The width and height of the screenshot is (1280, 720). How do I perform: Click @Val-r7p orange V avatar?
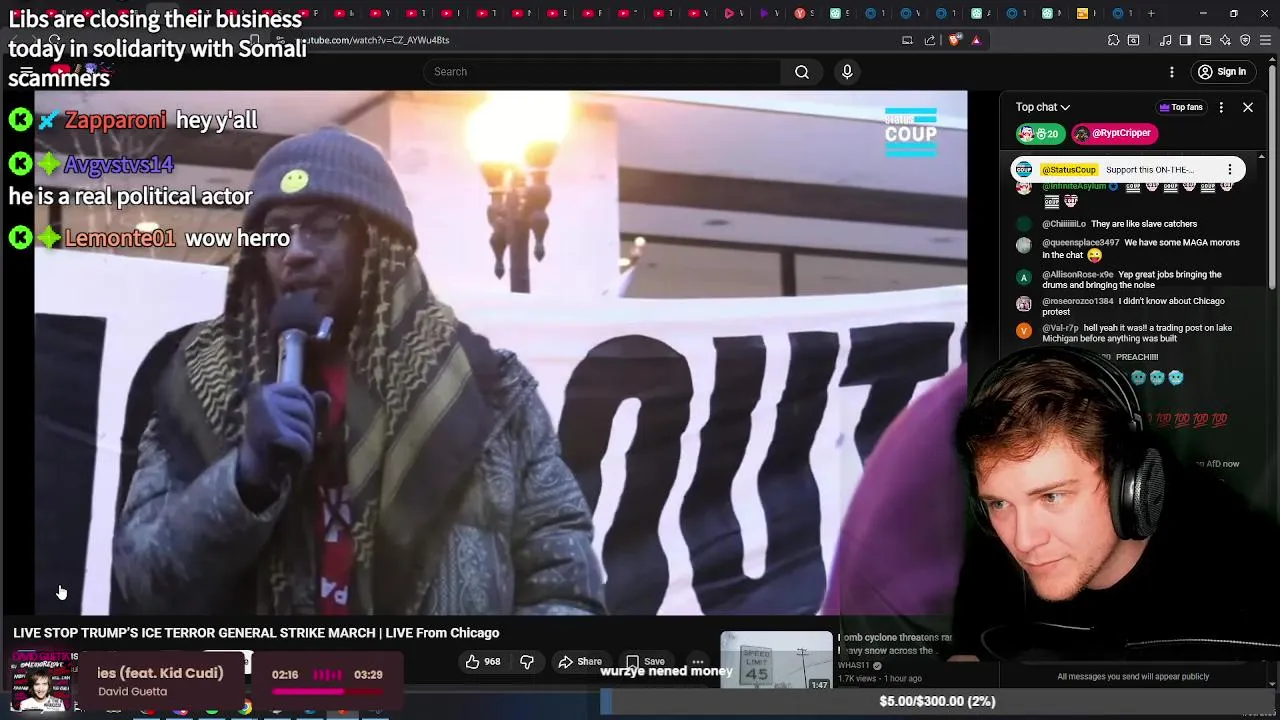(1023, 330)
